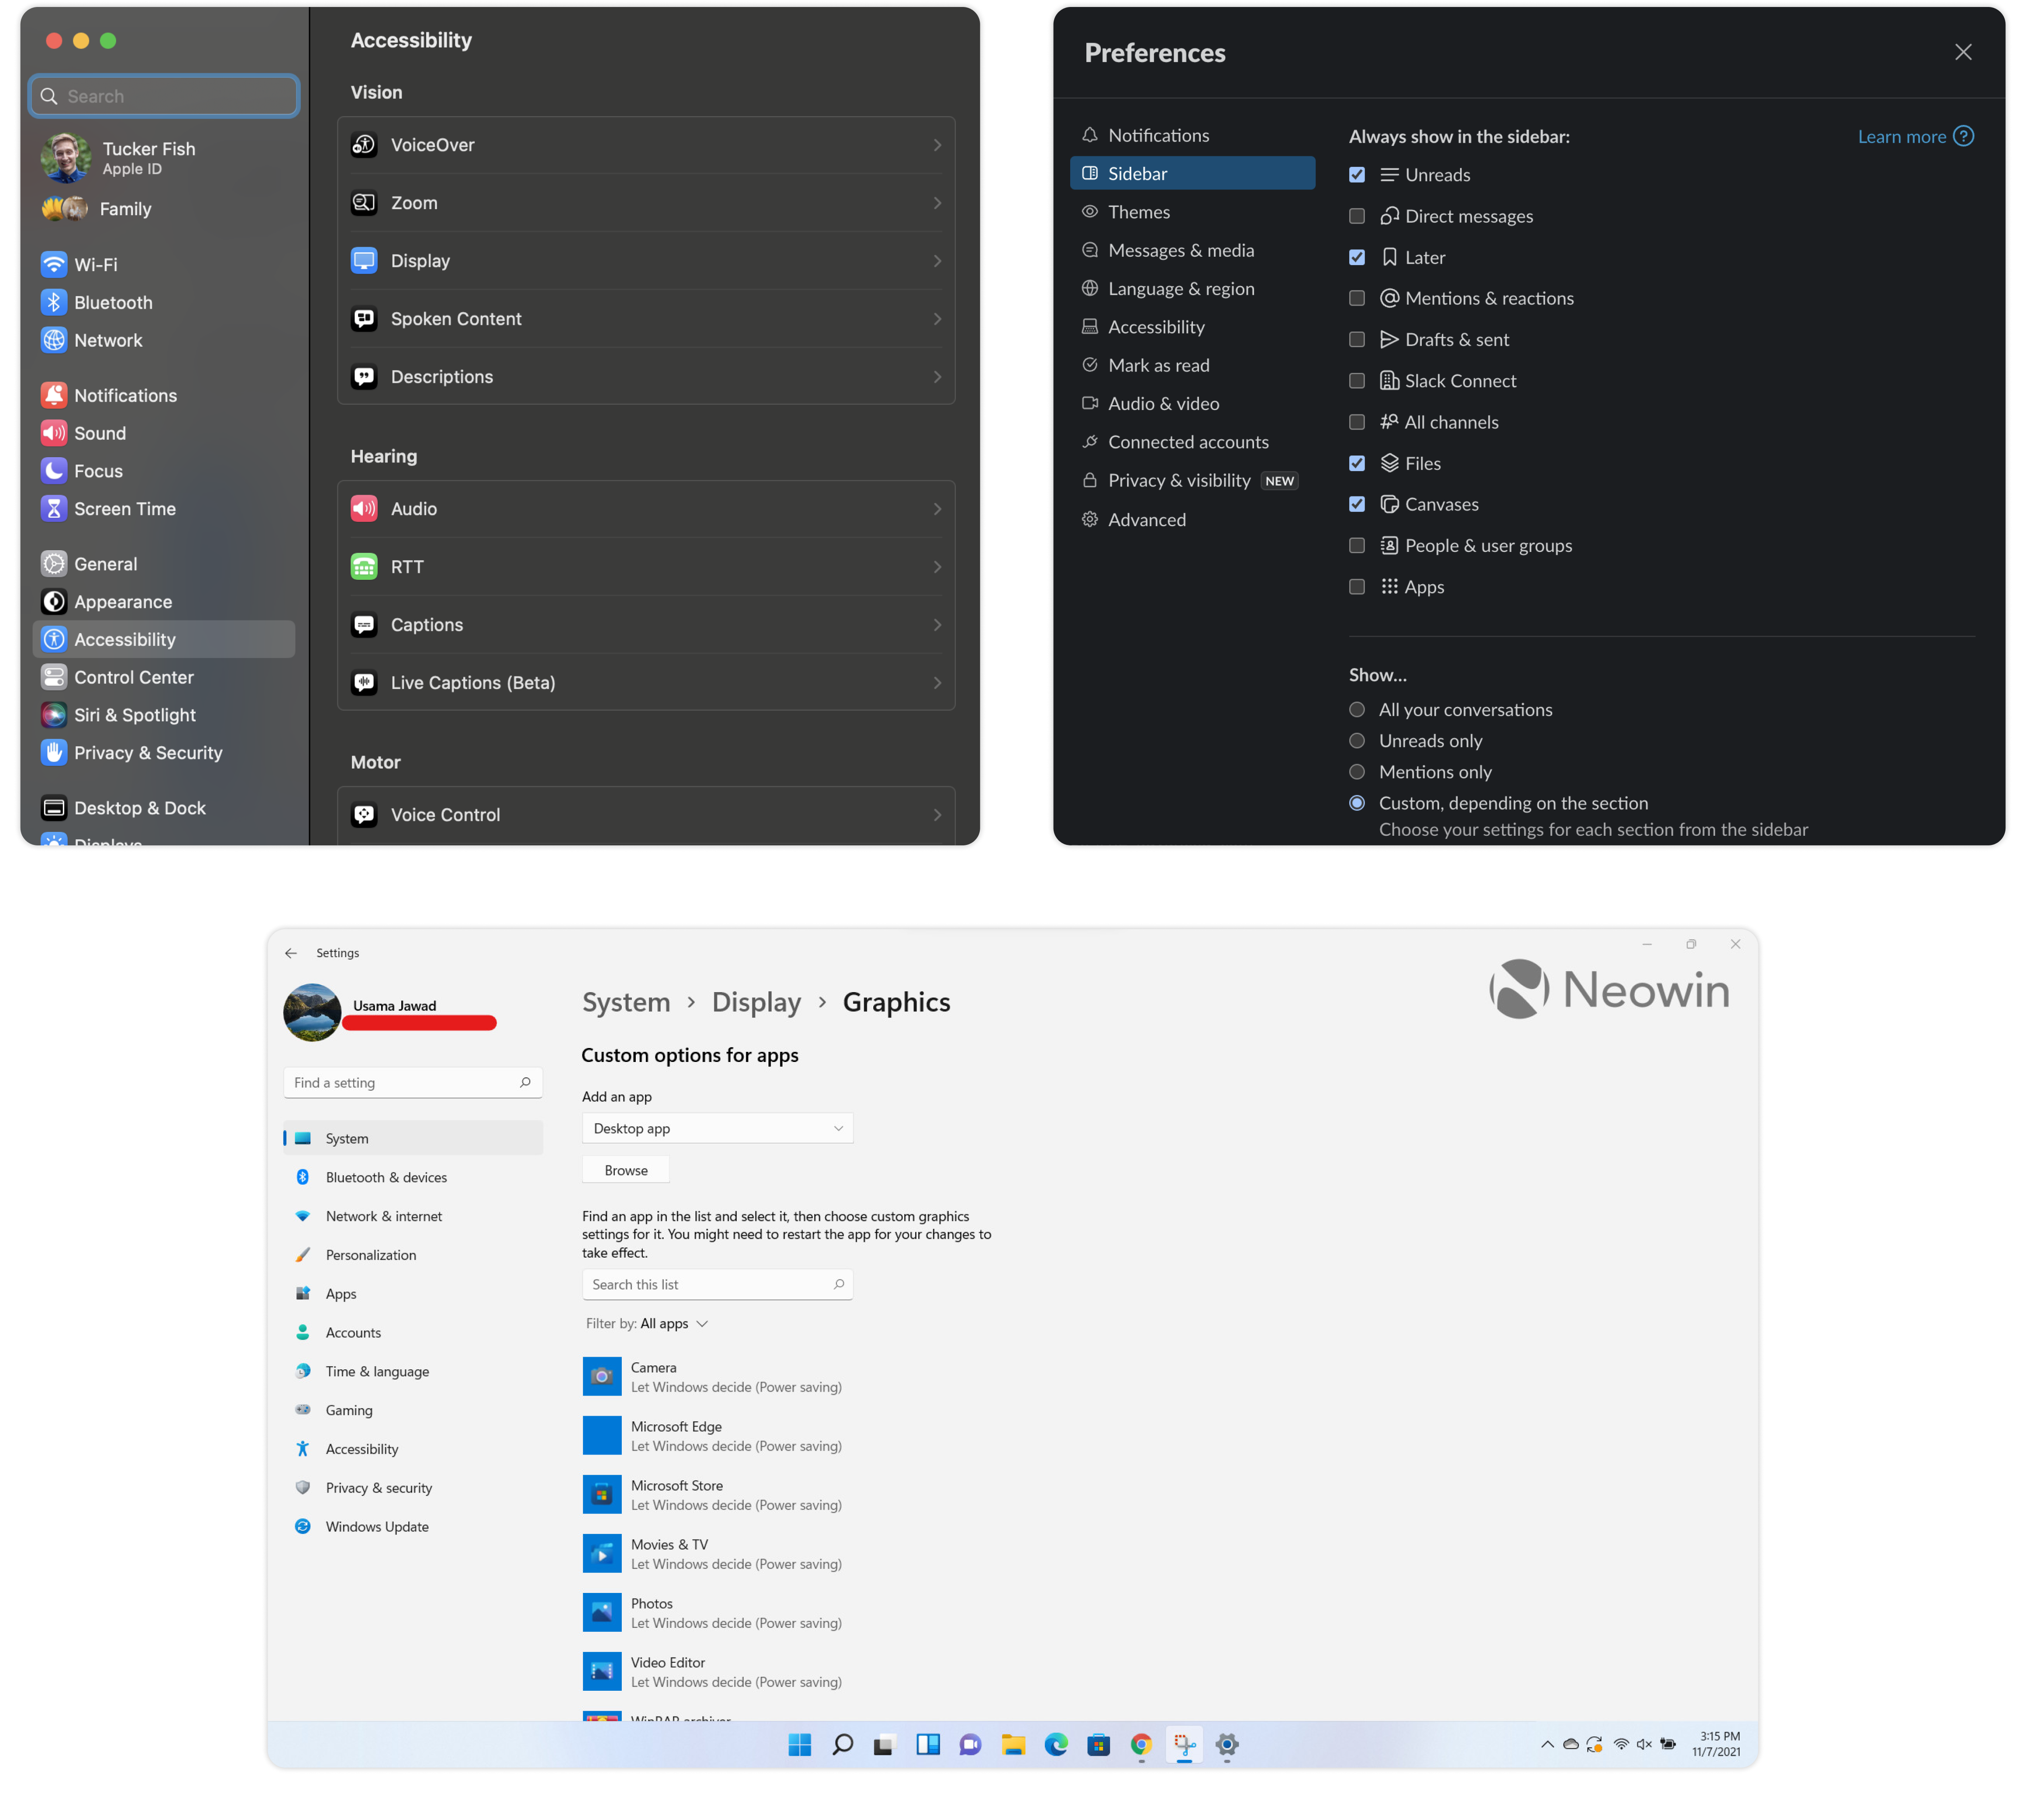The width and height of the screenshot is (2026, 1820).
Task: Open File Explorer from the taskbar
Action: point(1014,1745)
